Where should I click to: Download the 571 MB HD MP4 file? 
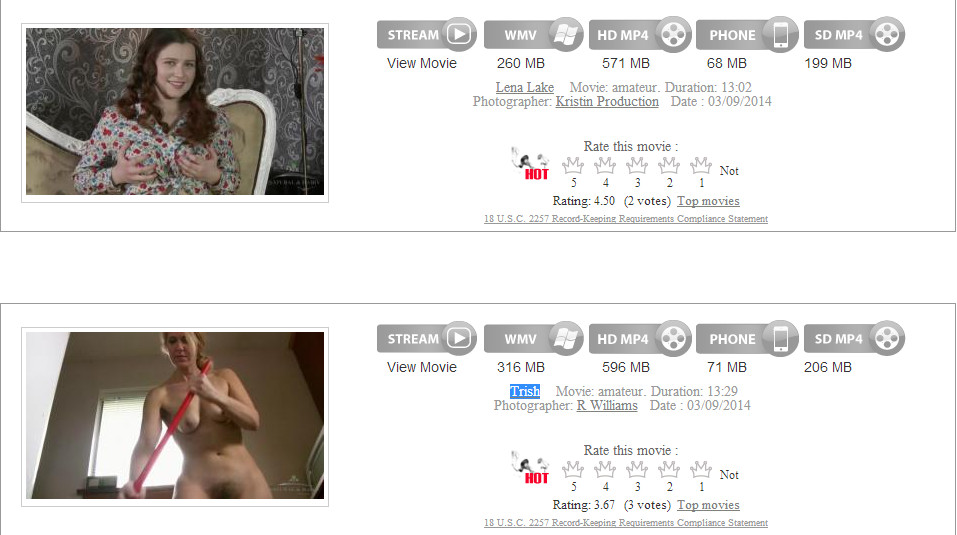pyautogui.click(x=640, y=35)
